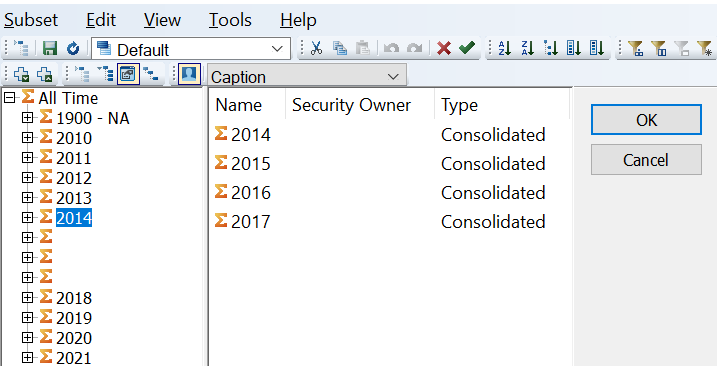Toggle the highlighted properties window button

(128, 74)
